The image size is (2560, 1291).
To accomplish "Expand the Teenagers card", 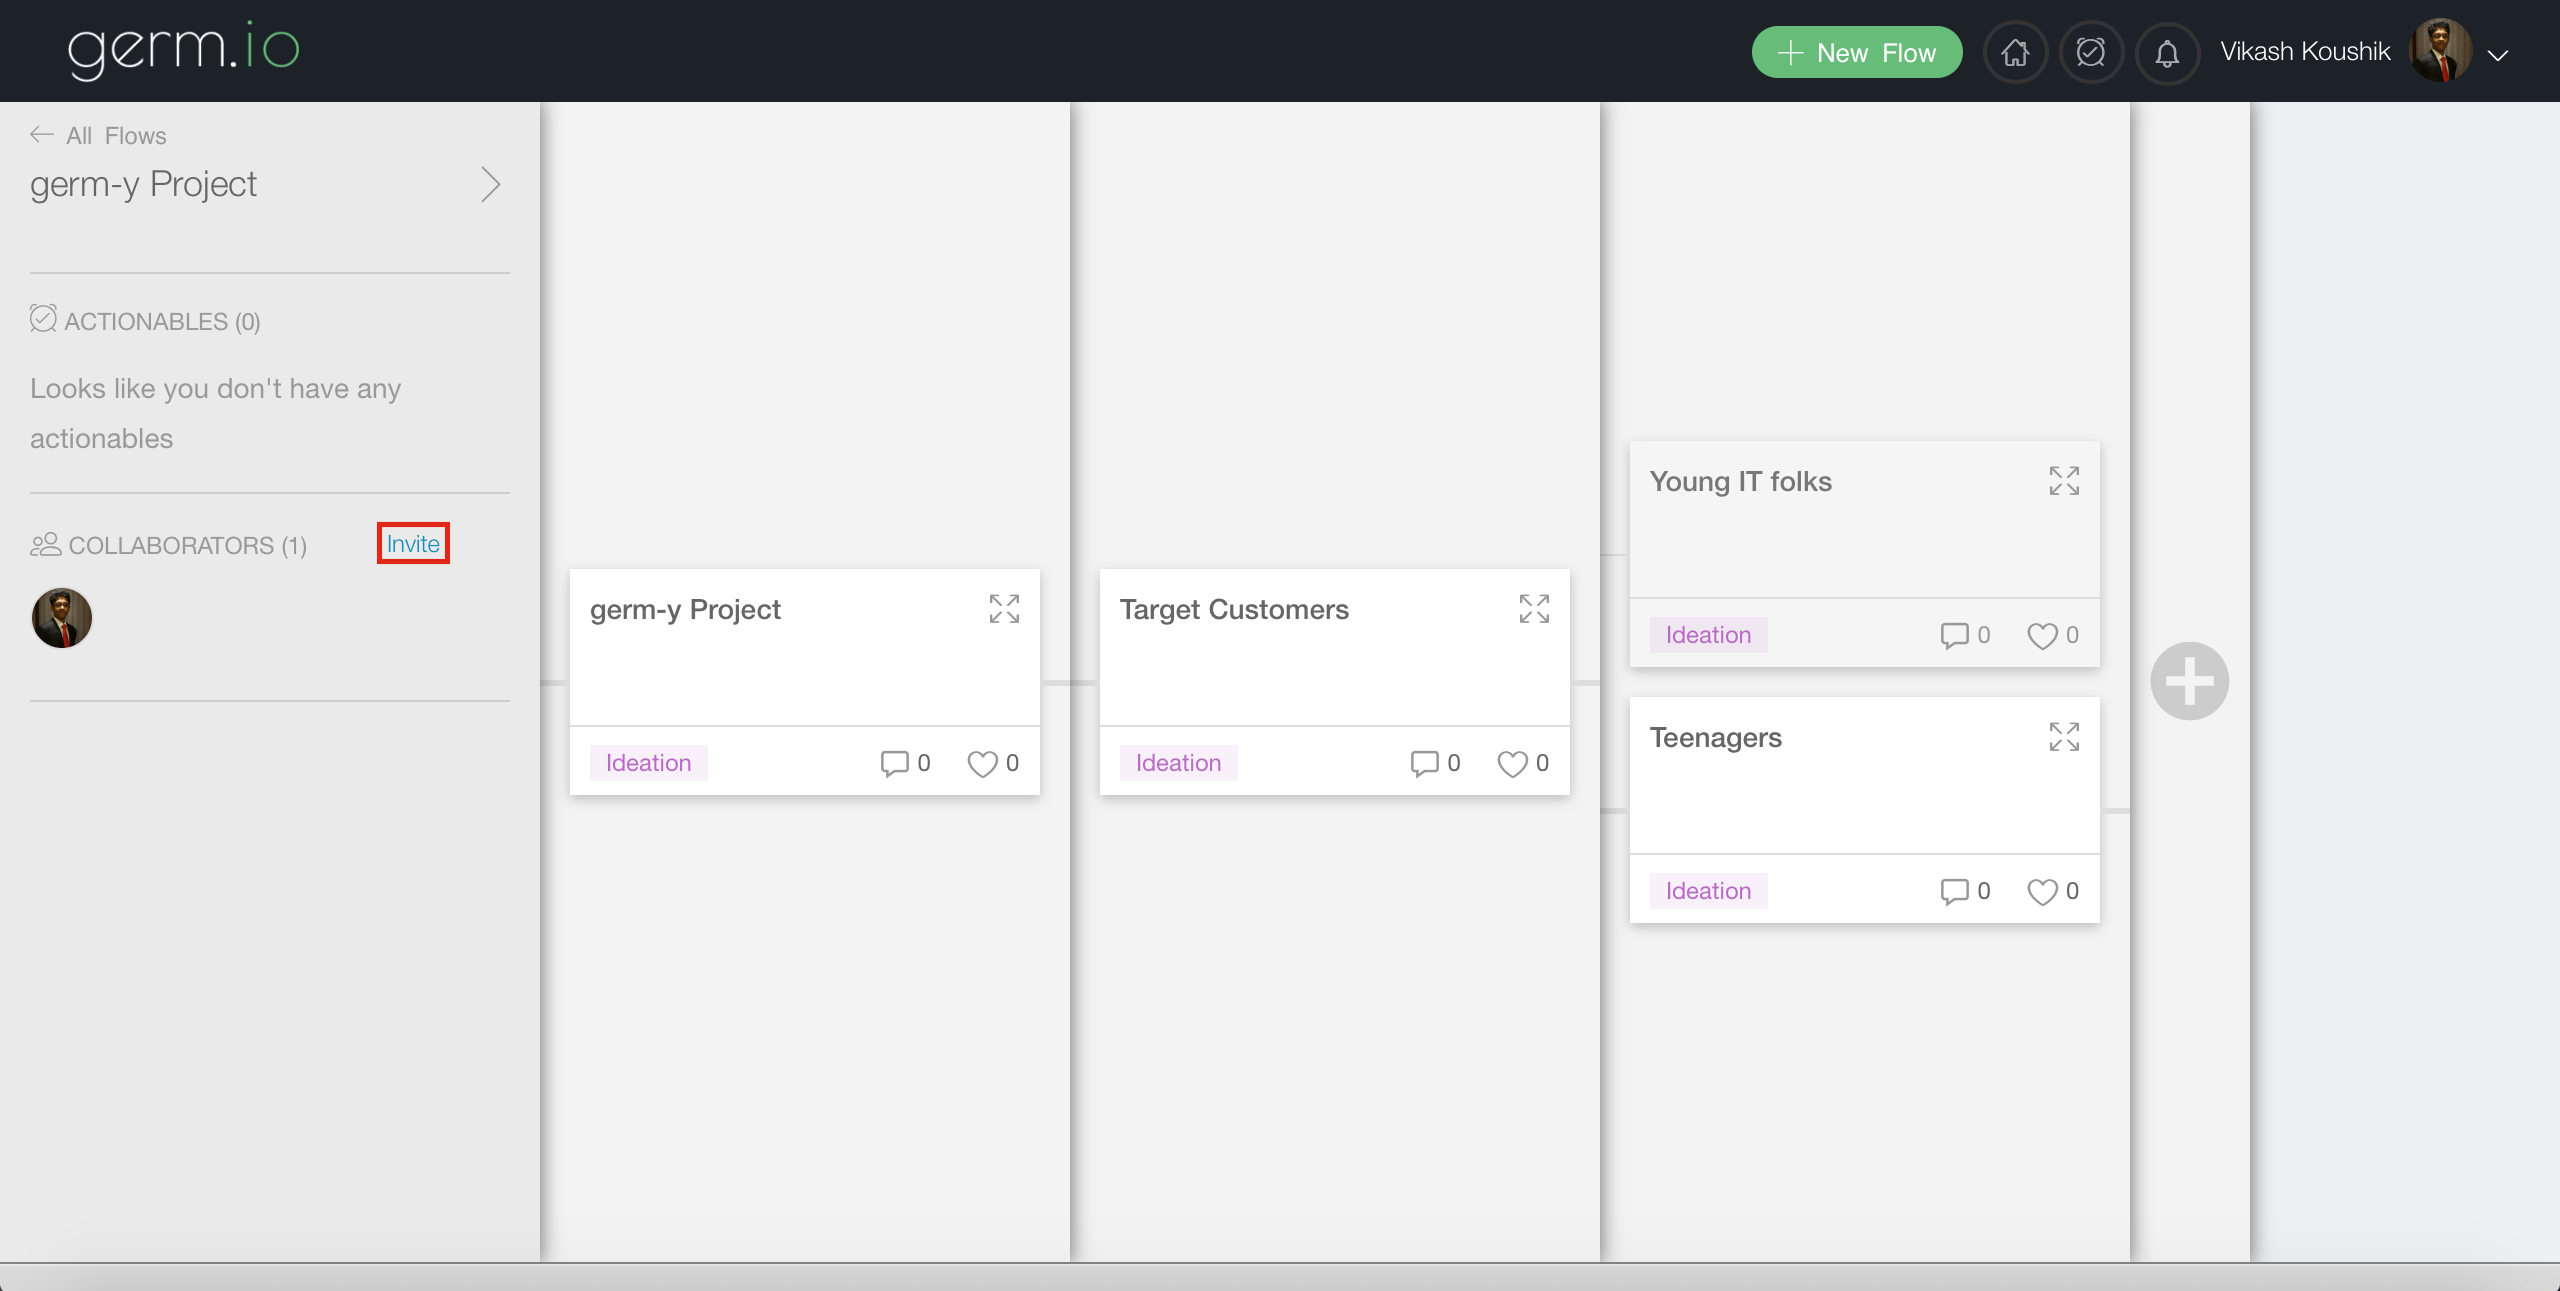I will (2064, 737).
